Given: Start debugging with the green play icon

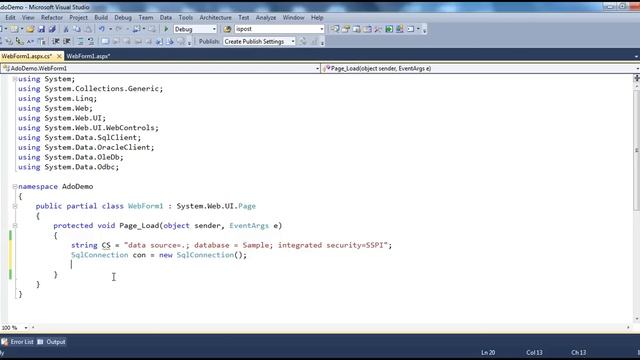Looking at the screenshot, I should 166,29.
